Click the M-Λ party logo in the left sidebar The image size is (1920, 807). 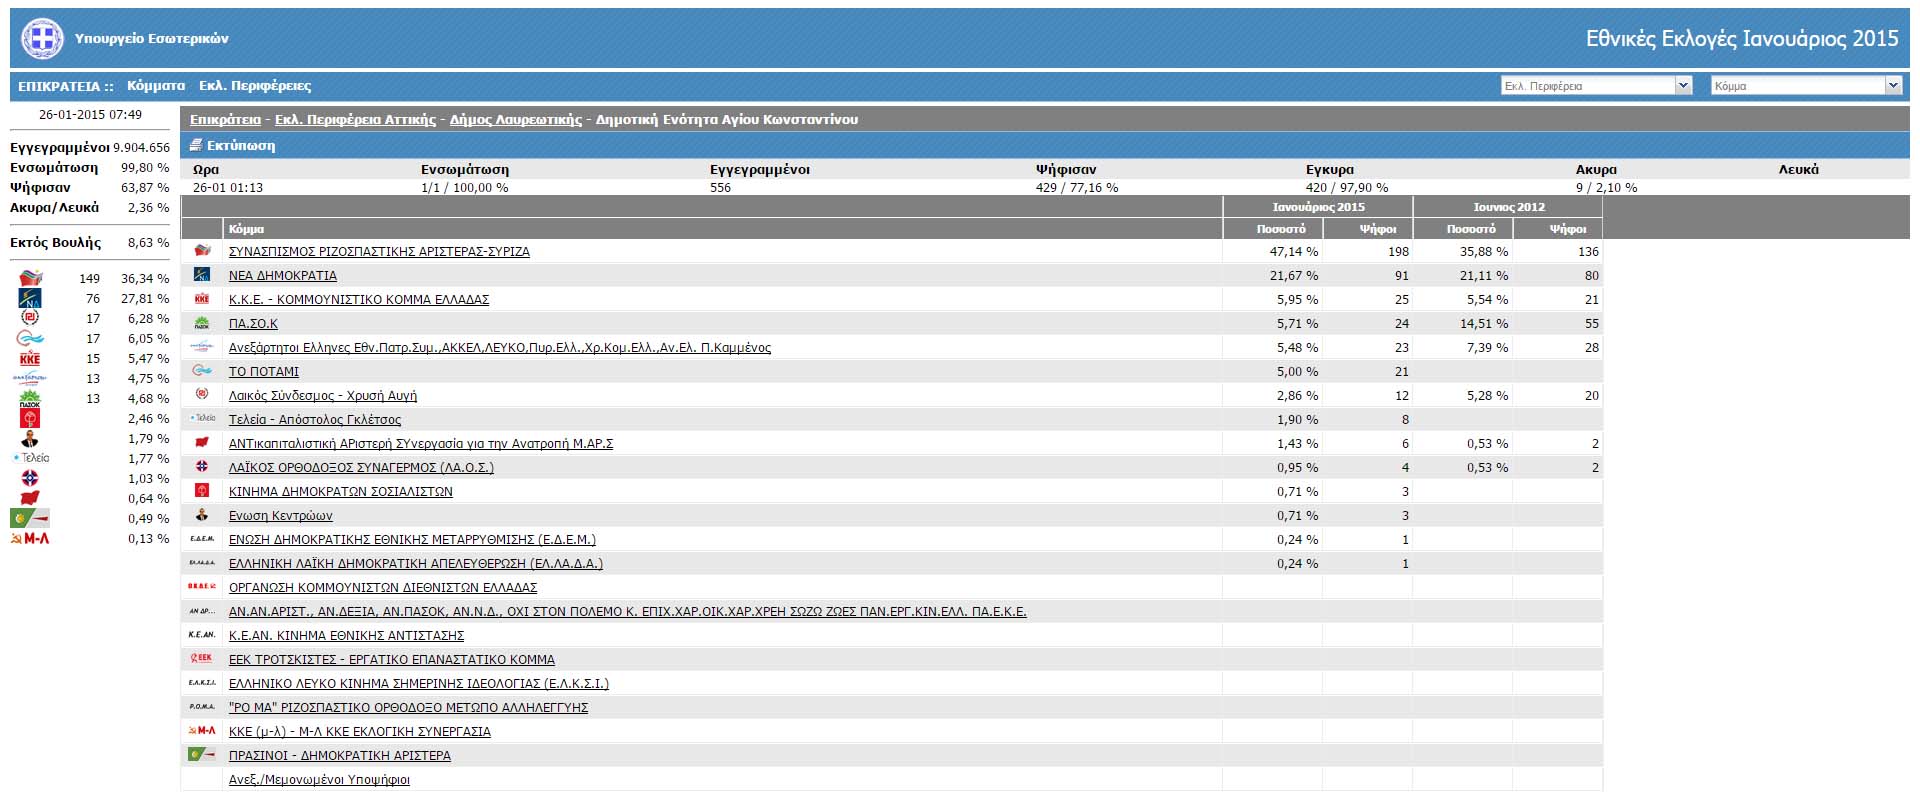click(30, 538)
